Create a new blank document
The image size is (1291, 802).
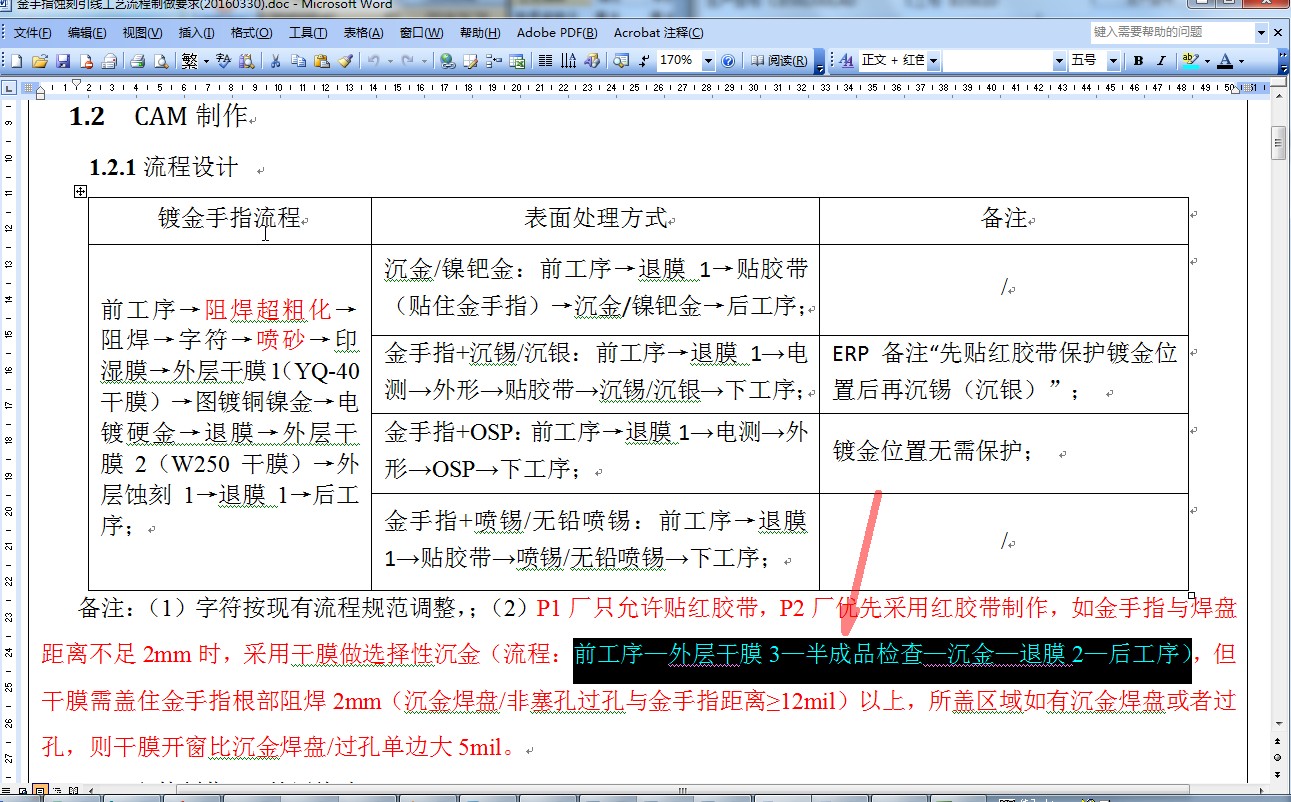click(x=17, y=61)
